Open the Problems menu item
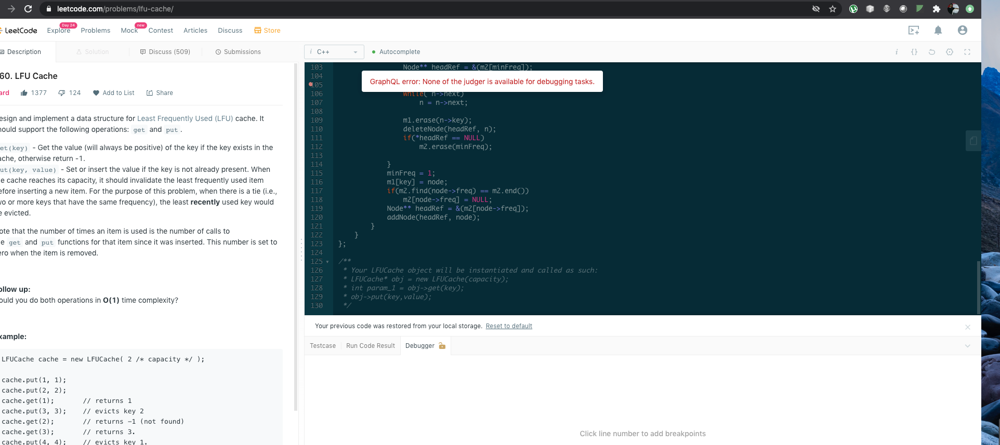1000x445 pixels. (x=95, y=30)
